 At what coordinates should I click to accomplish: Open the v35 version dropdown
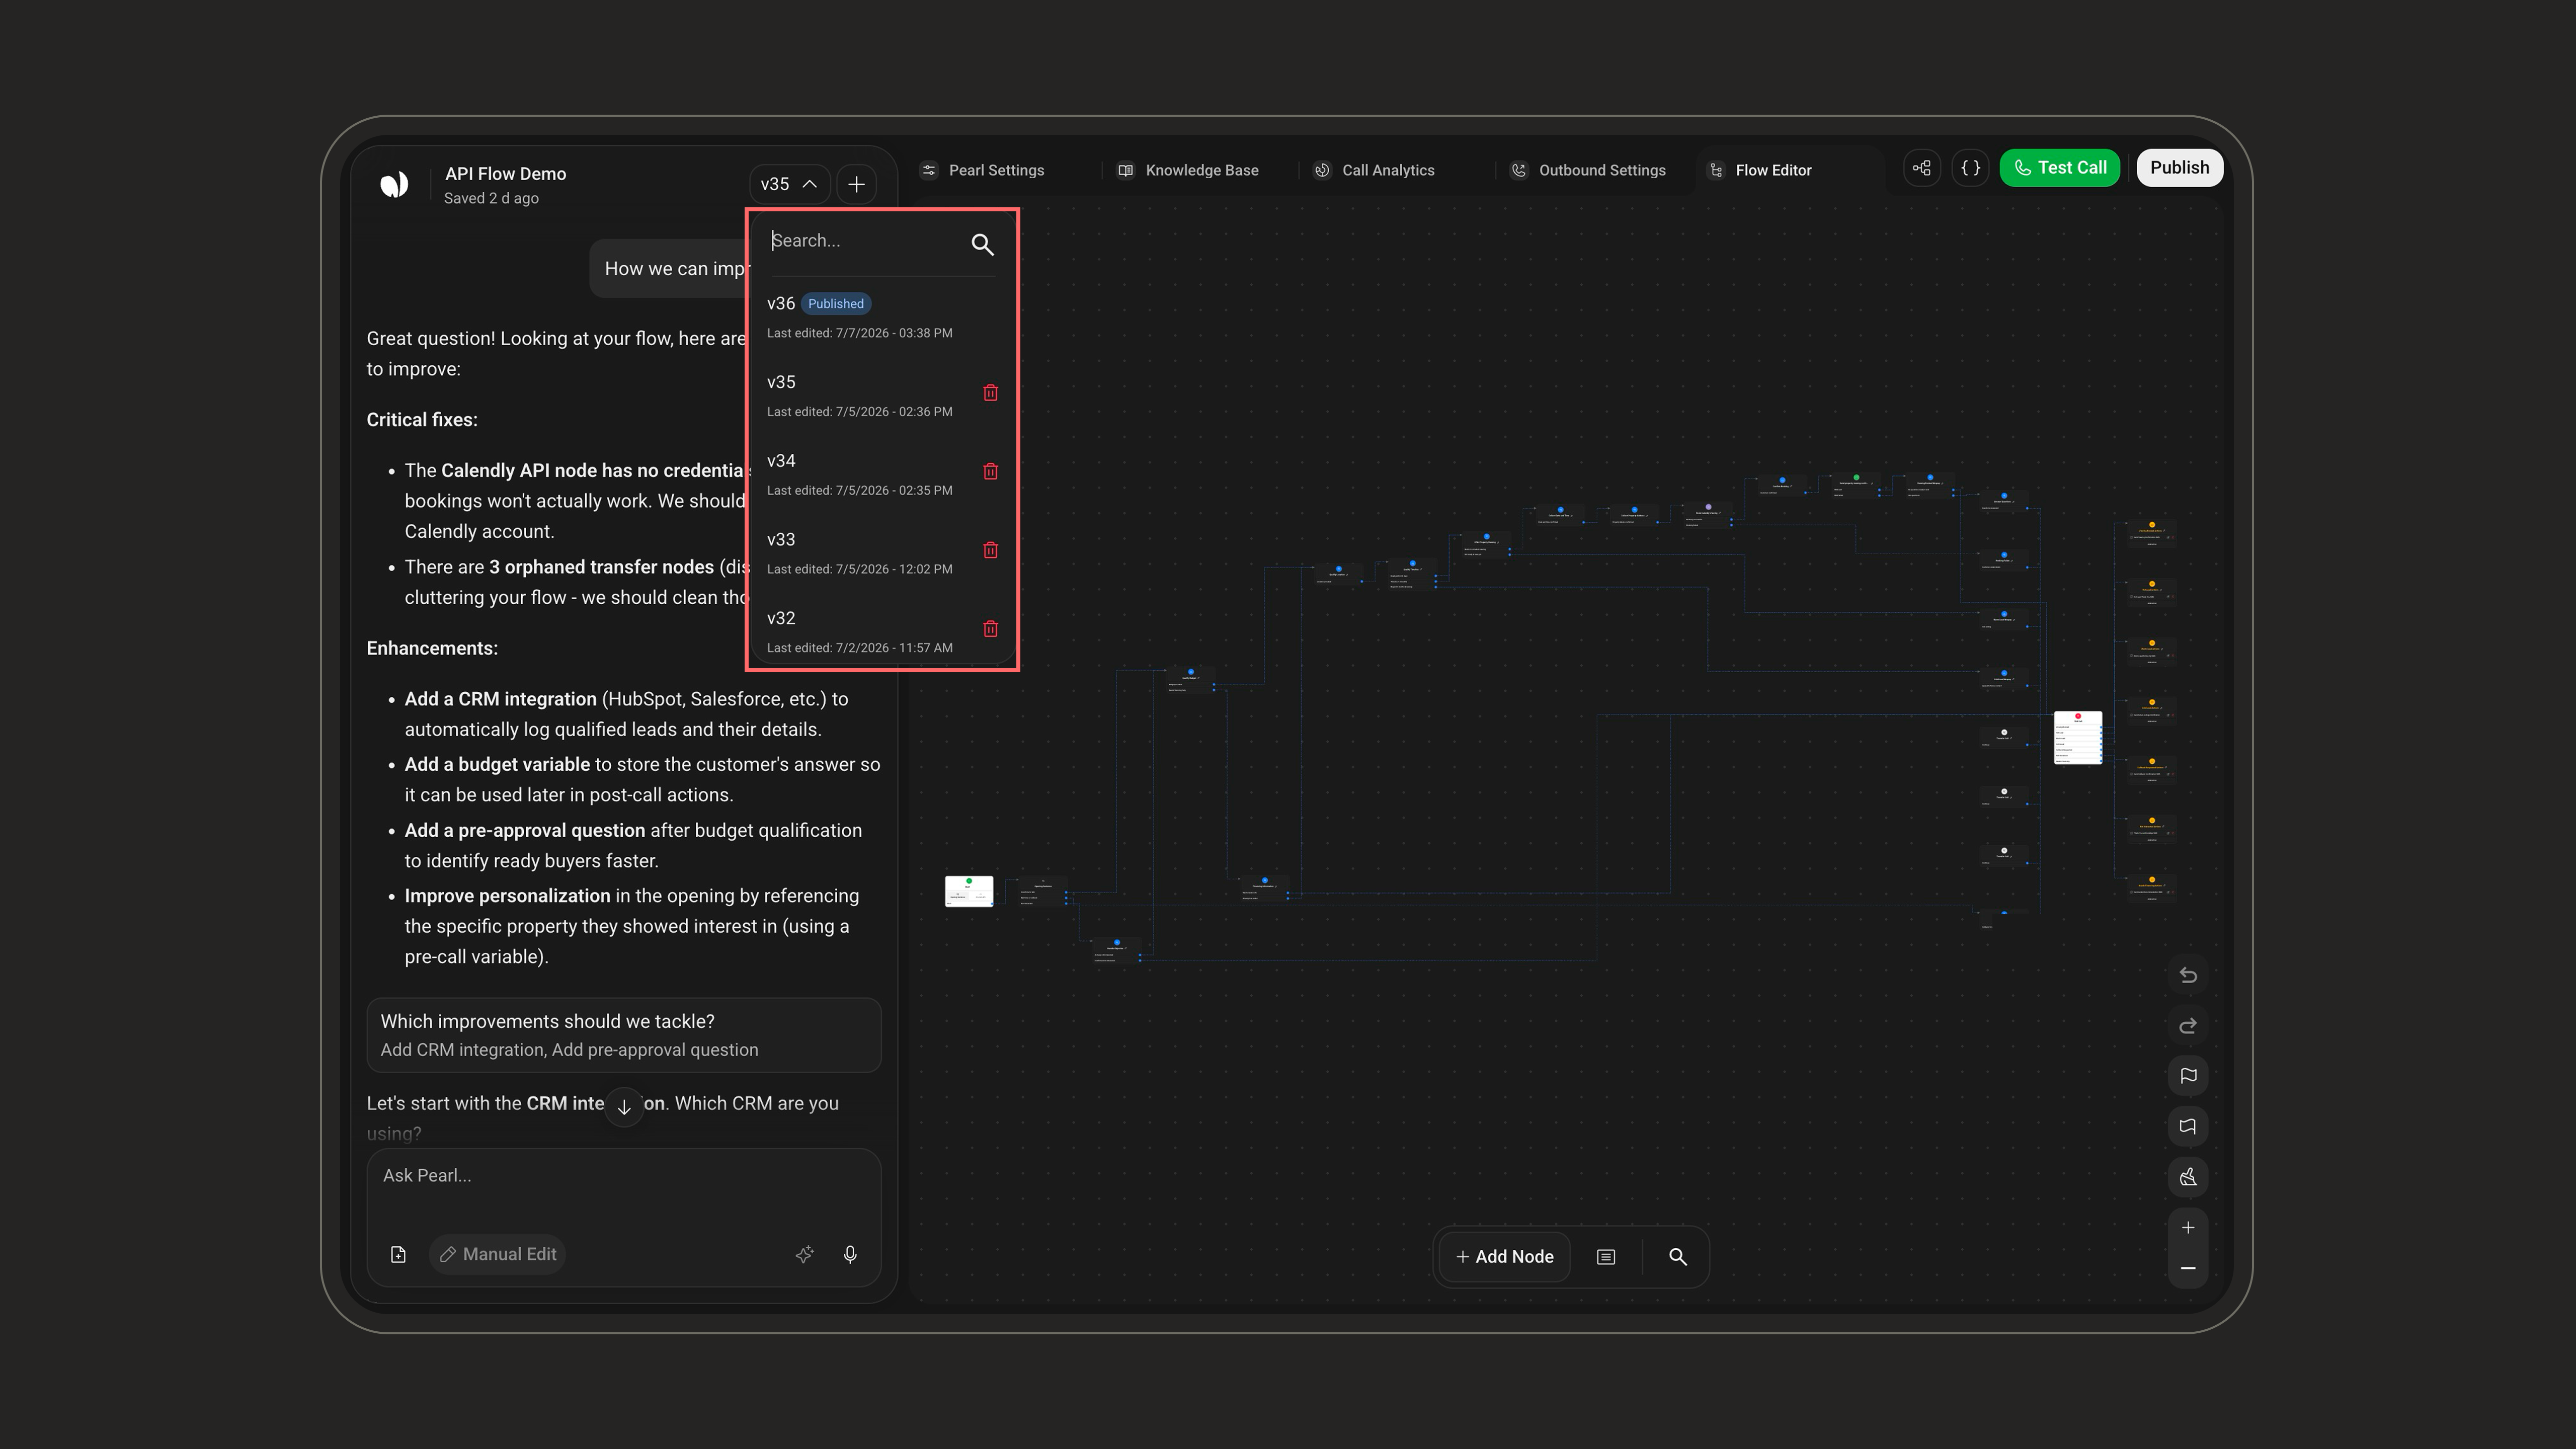789,184
